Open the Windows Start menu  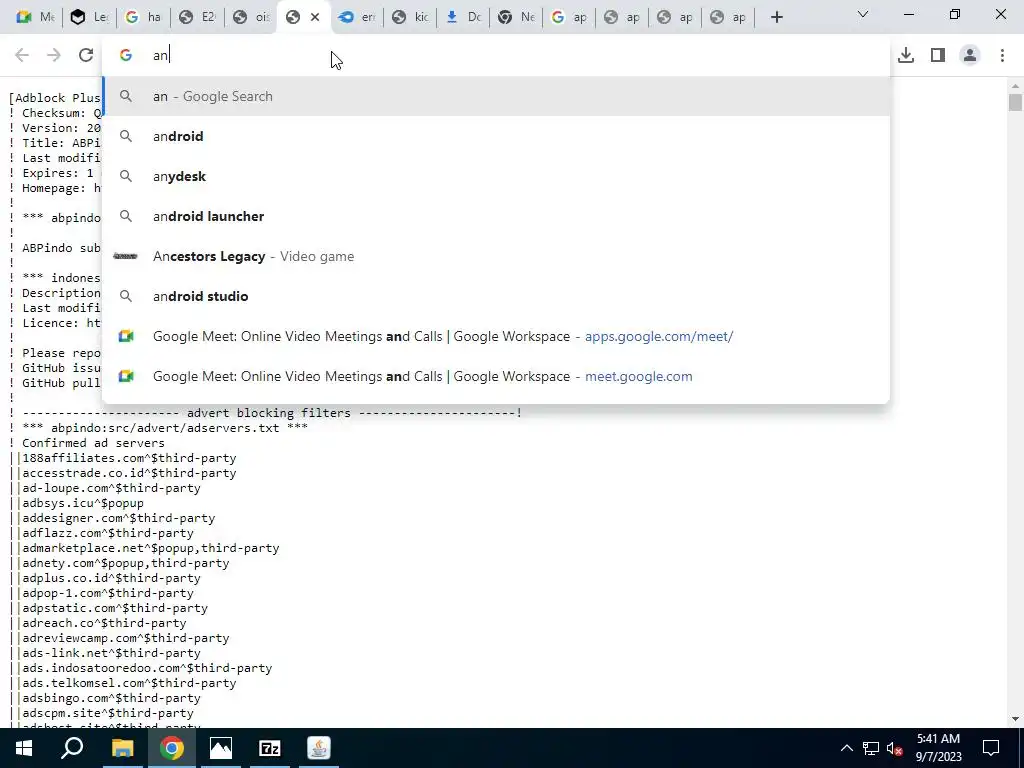pyautogui.click(x=24, y=748)
